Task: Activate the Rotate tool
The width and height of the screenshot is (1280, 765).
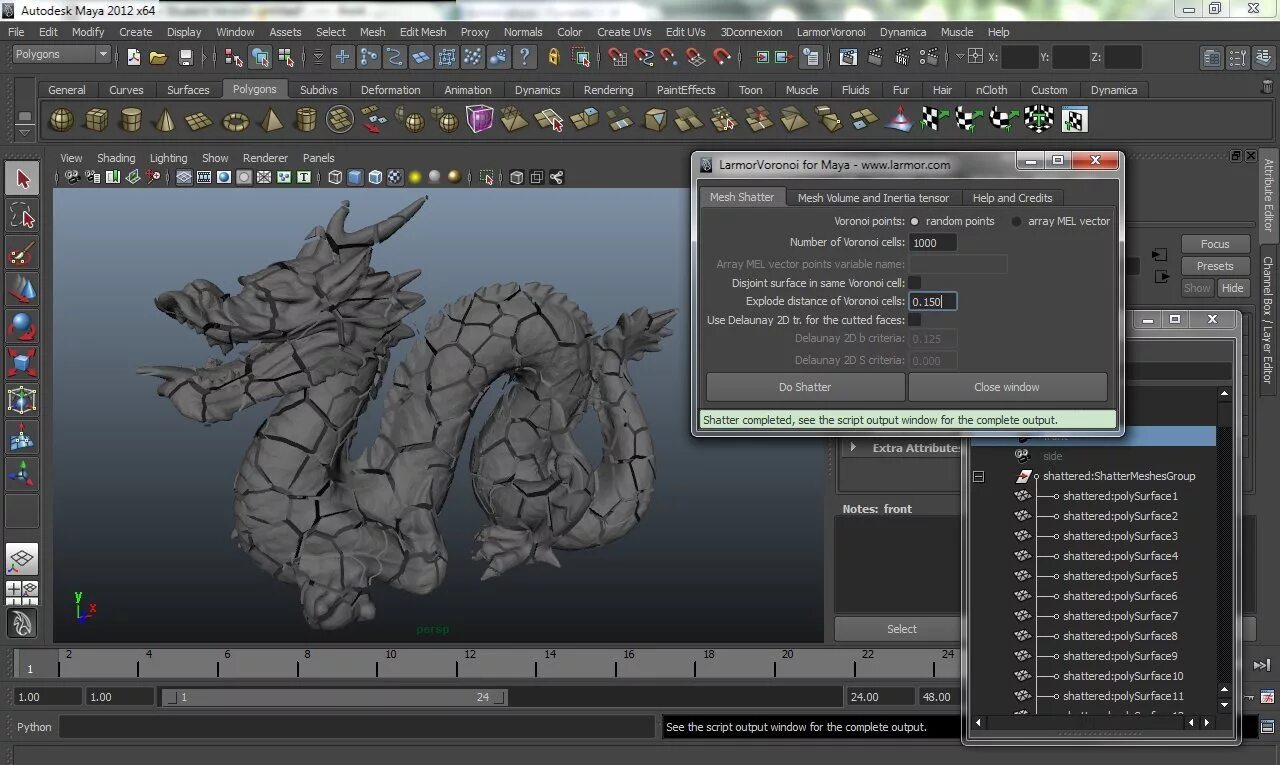Action: [22, 327]
